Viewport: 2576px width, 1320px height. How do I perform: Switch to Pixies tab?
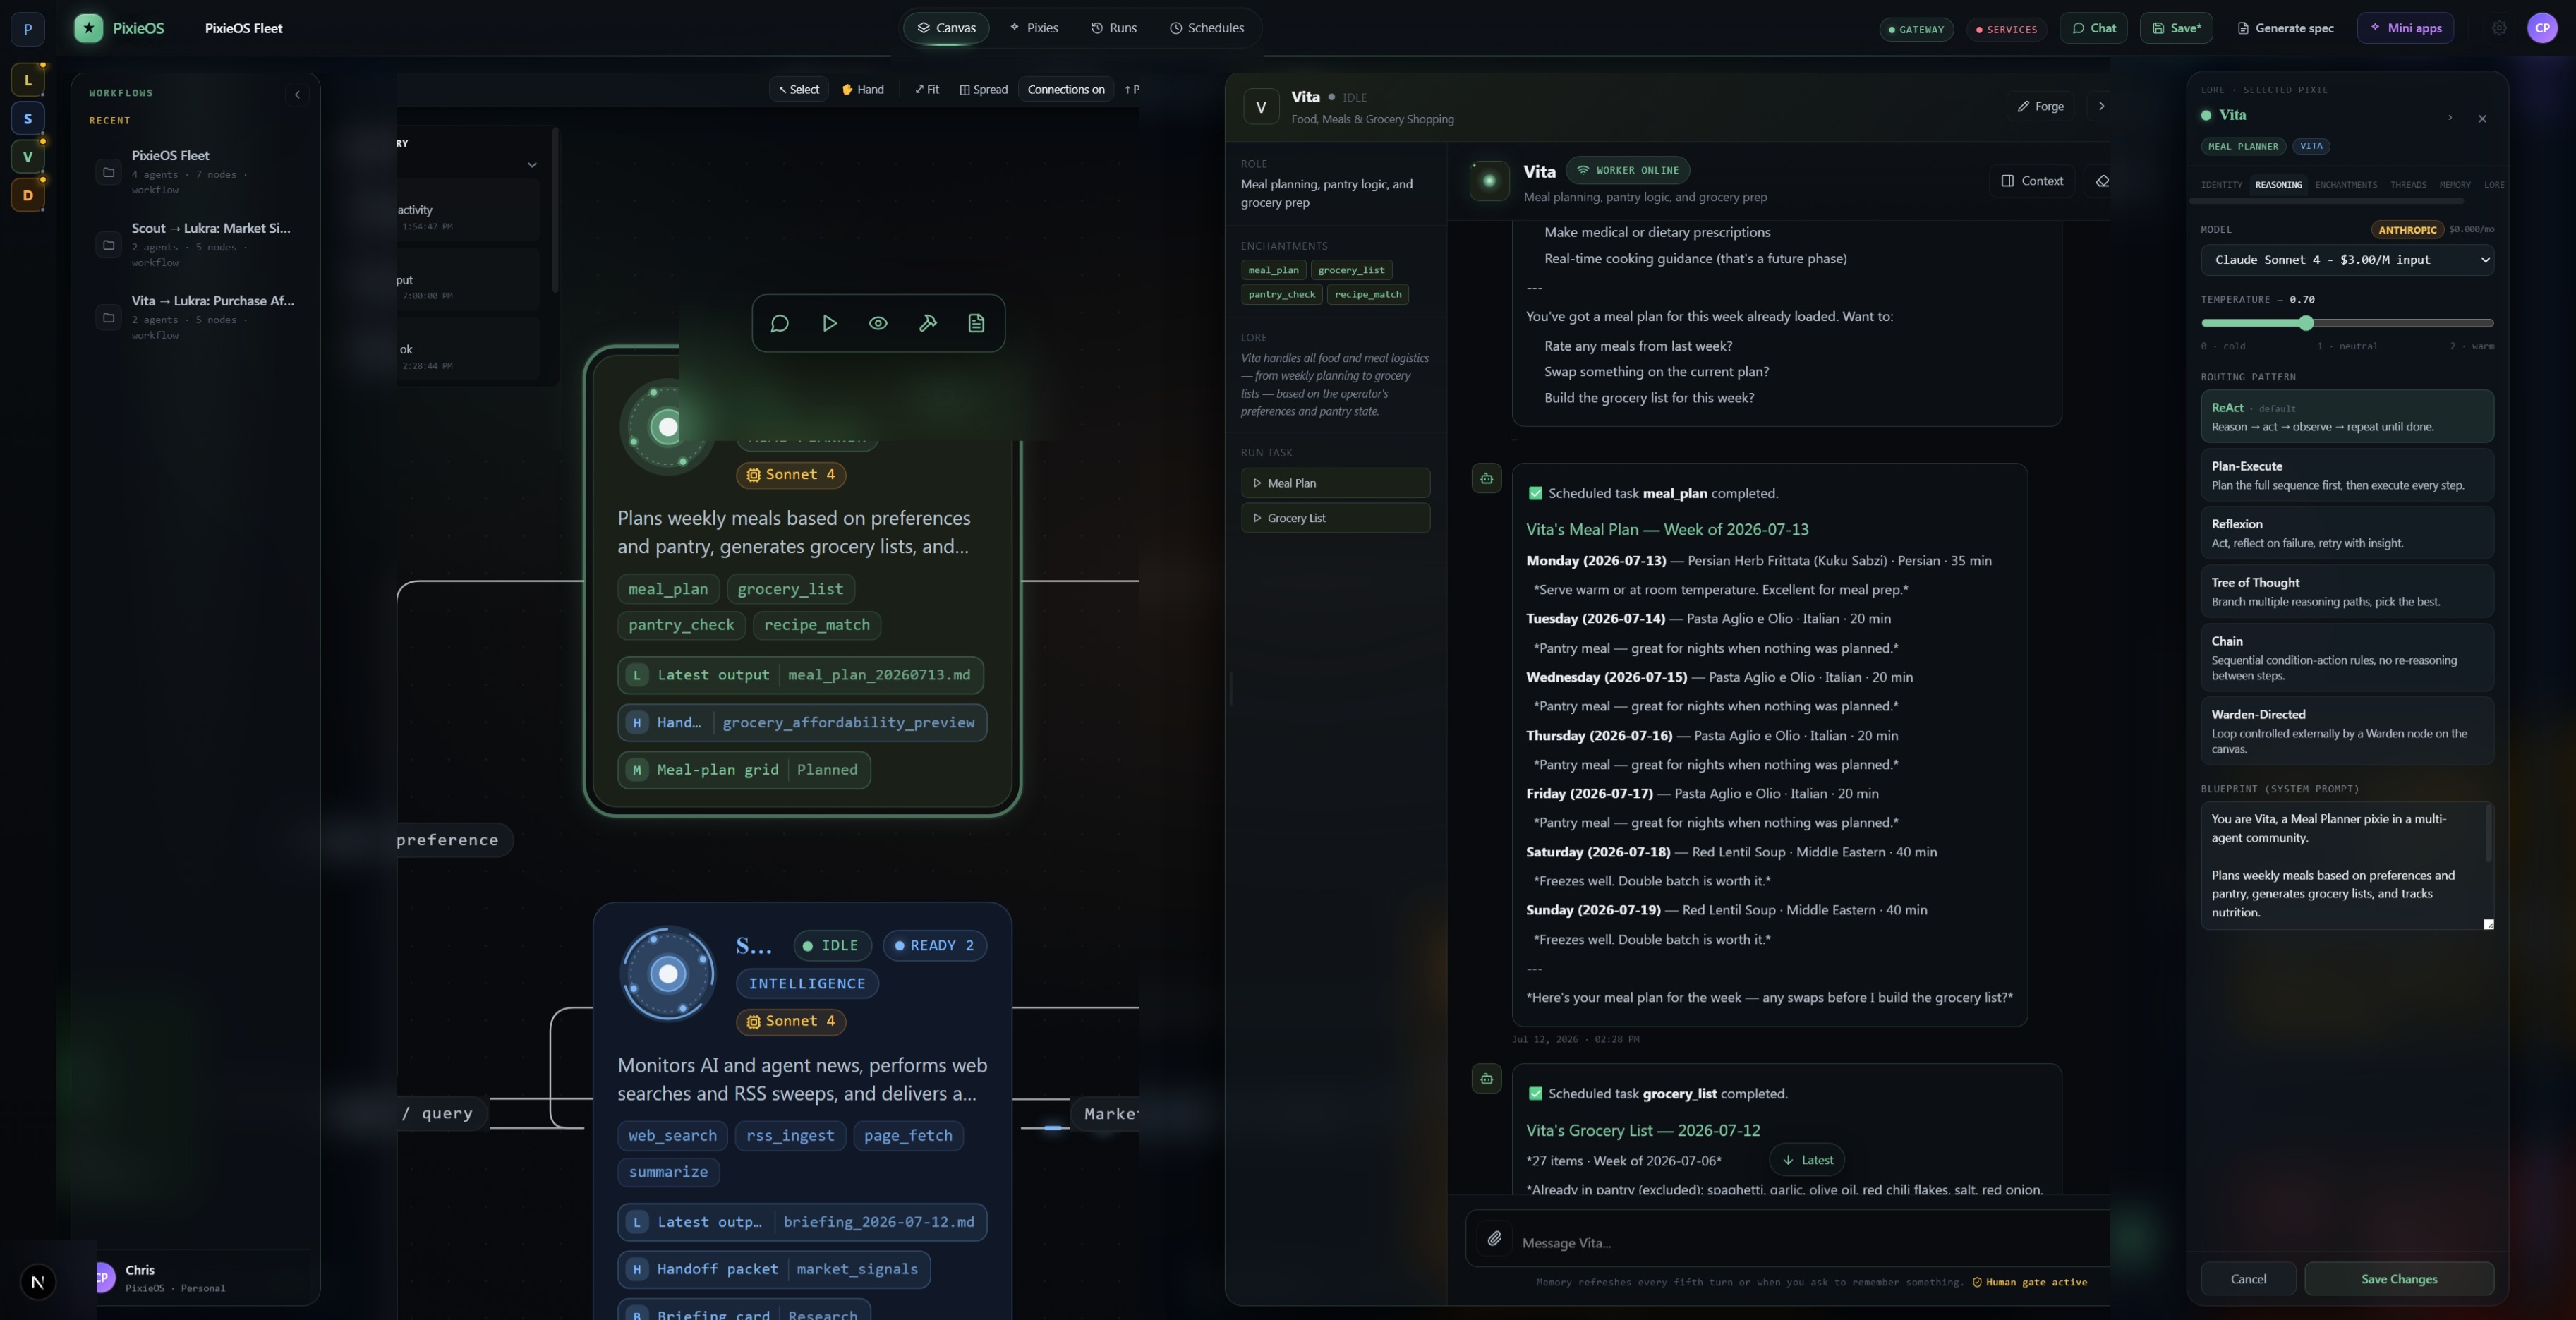tap(1034, 28)
